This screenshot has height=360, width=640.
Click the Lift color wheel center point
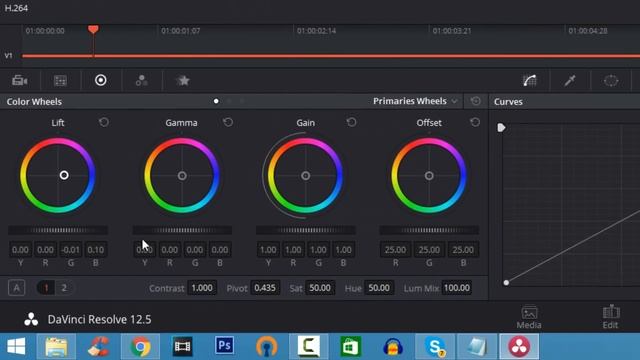point(64,175)
